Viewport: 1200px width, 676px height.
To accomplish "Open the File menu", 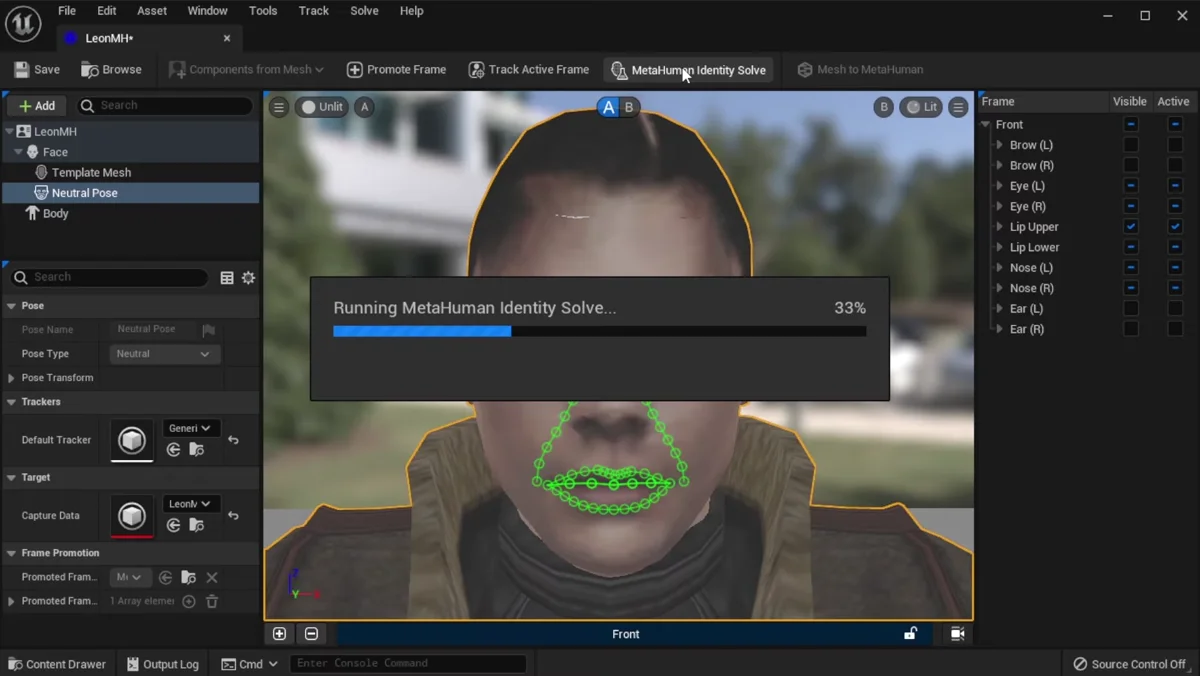I will pos(67,11).
